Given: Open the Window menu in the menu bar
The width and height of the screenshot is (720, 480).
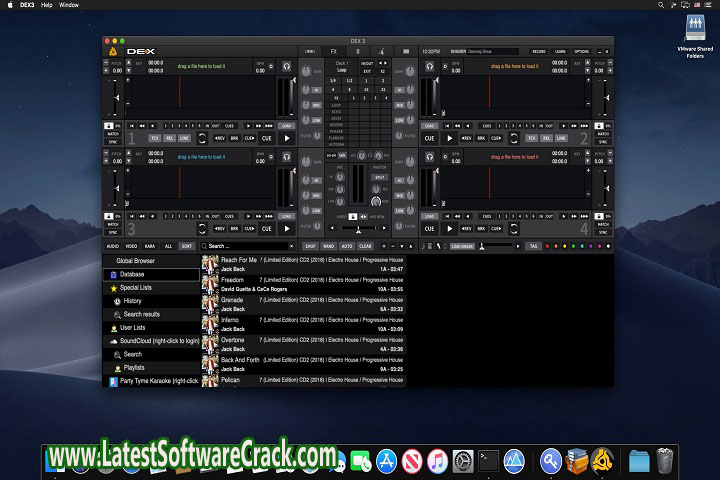Looking at the screenshot, I should 69,5.
